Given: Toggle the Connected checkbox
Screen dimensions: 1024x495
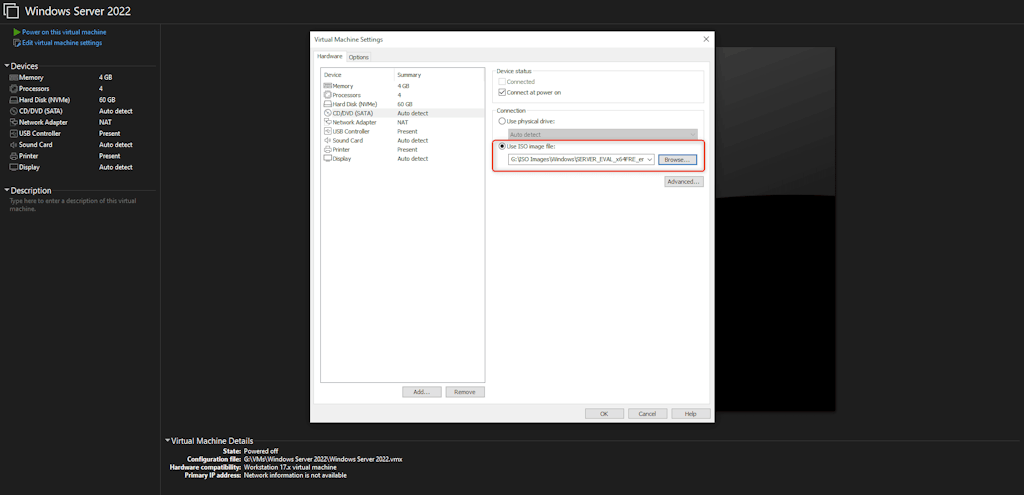Looking at the screenshot, I should pyautogui.click(x=502, y=82).
